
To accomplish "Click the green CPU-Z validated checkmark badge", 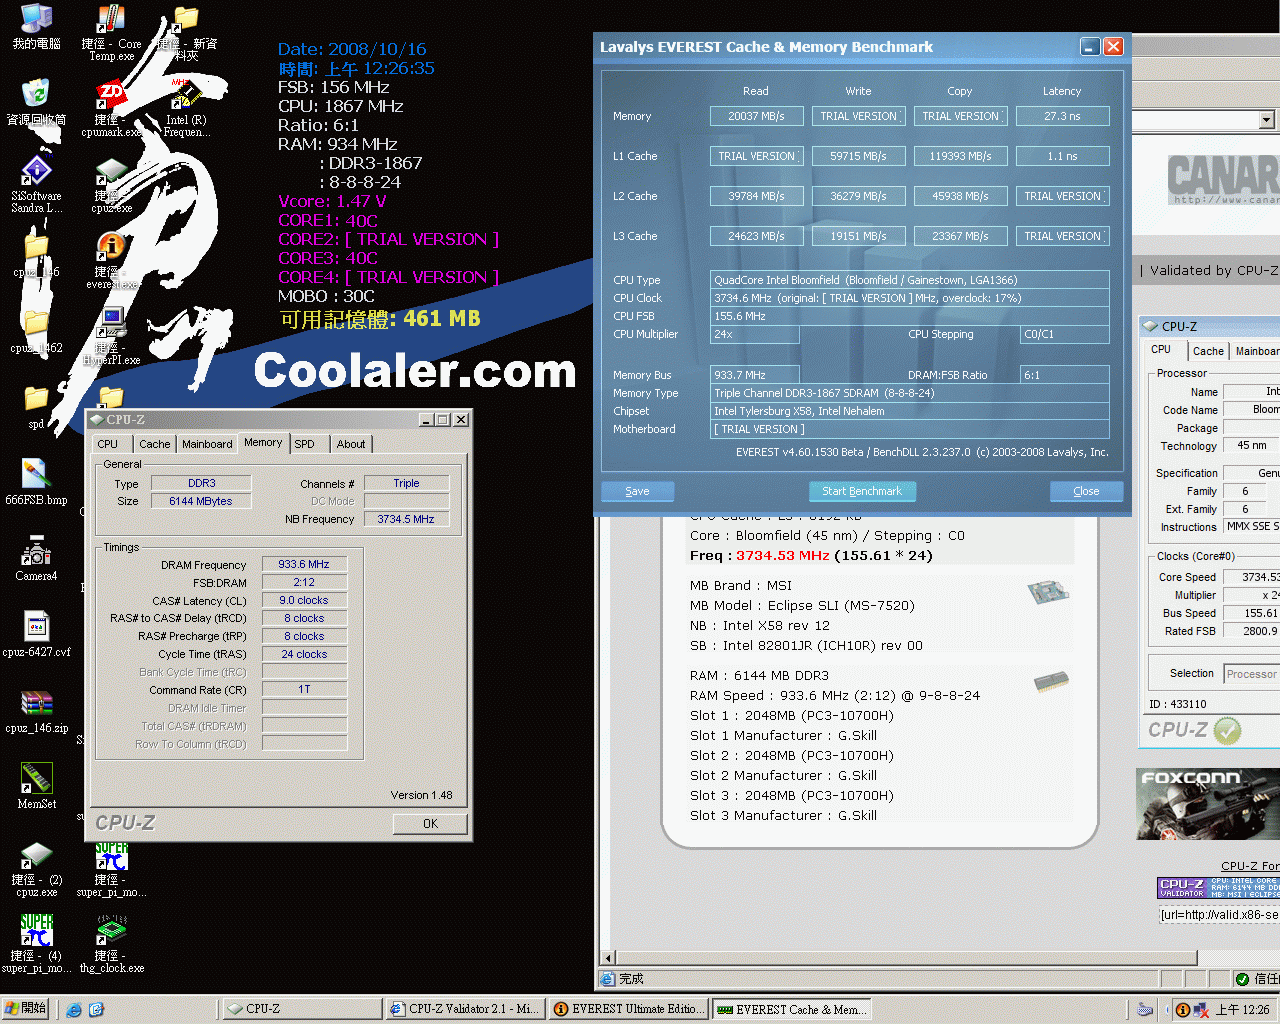I will [1227, 731].
